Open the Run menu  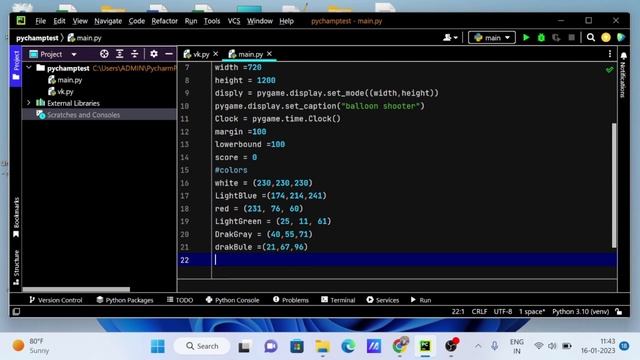coord(191,21)
